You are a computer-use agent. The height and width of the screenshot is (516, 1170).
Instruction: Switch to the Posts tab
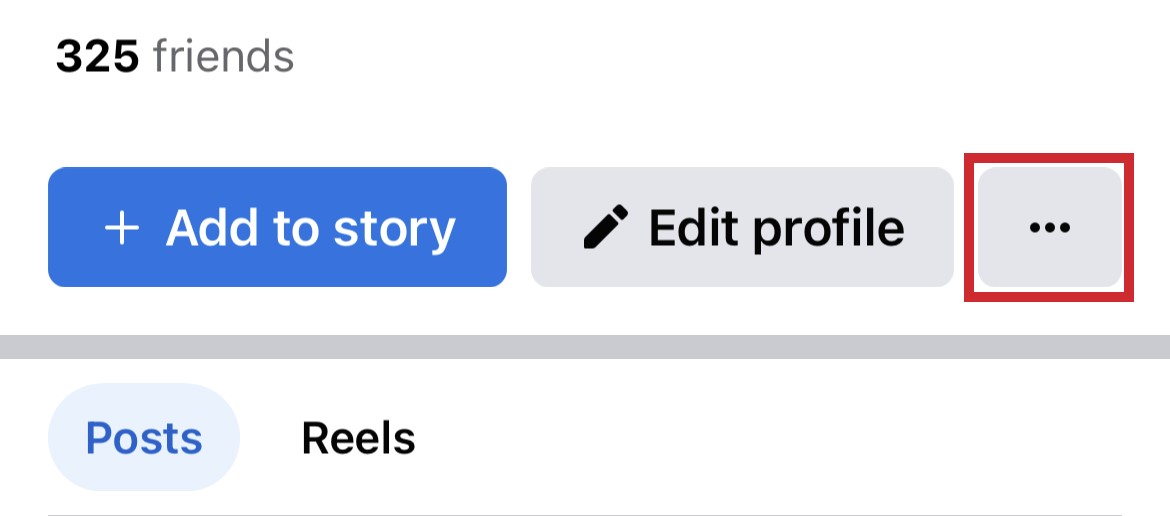144,438
